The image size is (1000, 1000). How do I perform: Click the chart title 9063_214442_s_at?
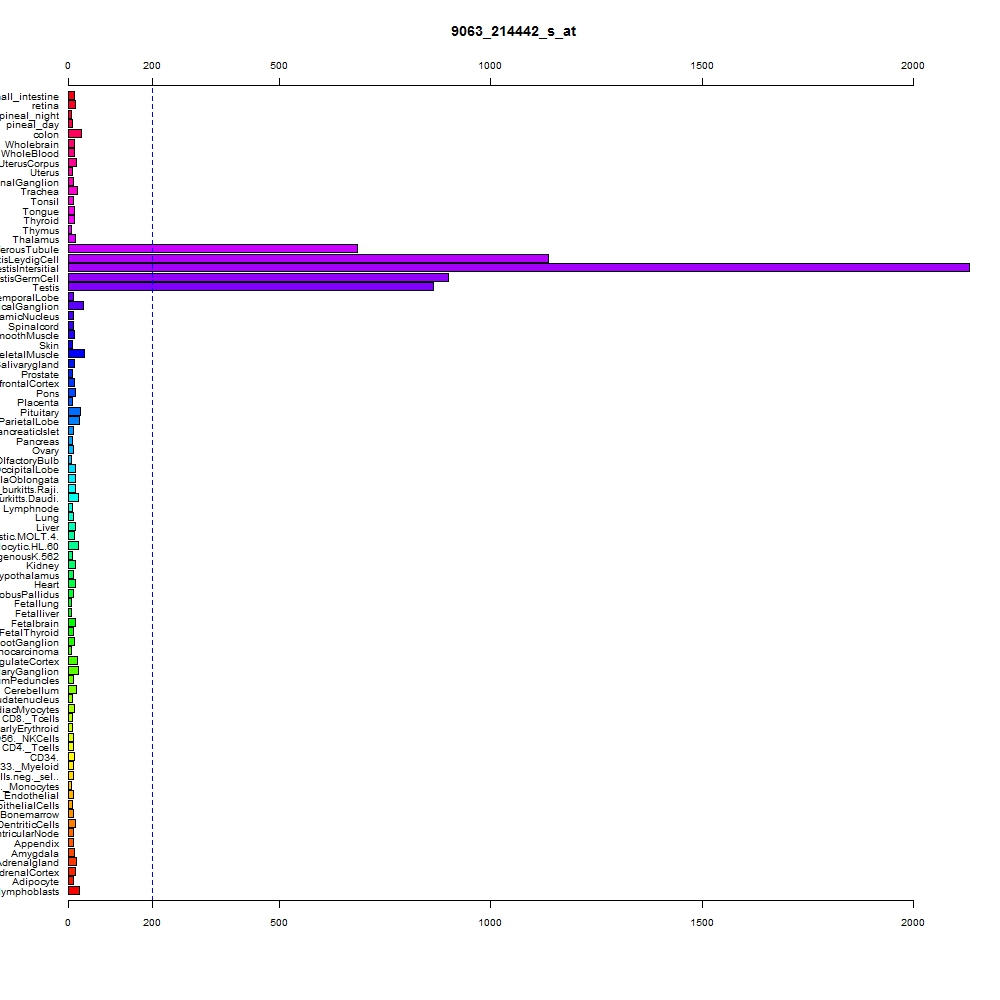click(x=513, y=31)
